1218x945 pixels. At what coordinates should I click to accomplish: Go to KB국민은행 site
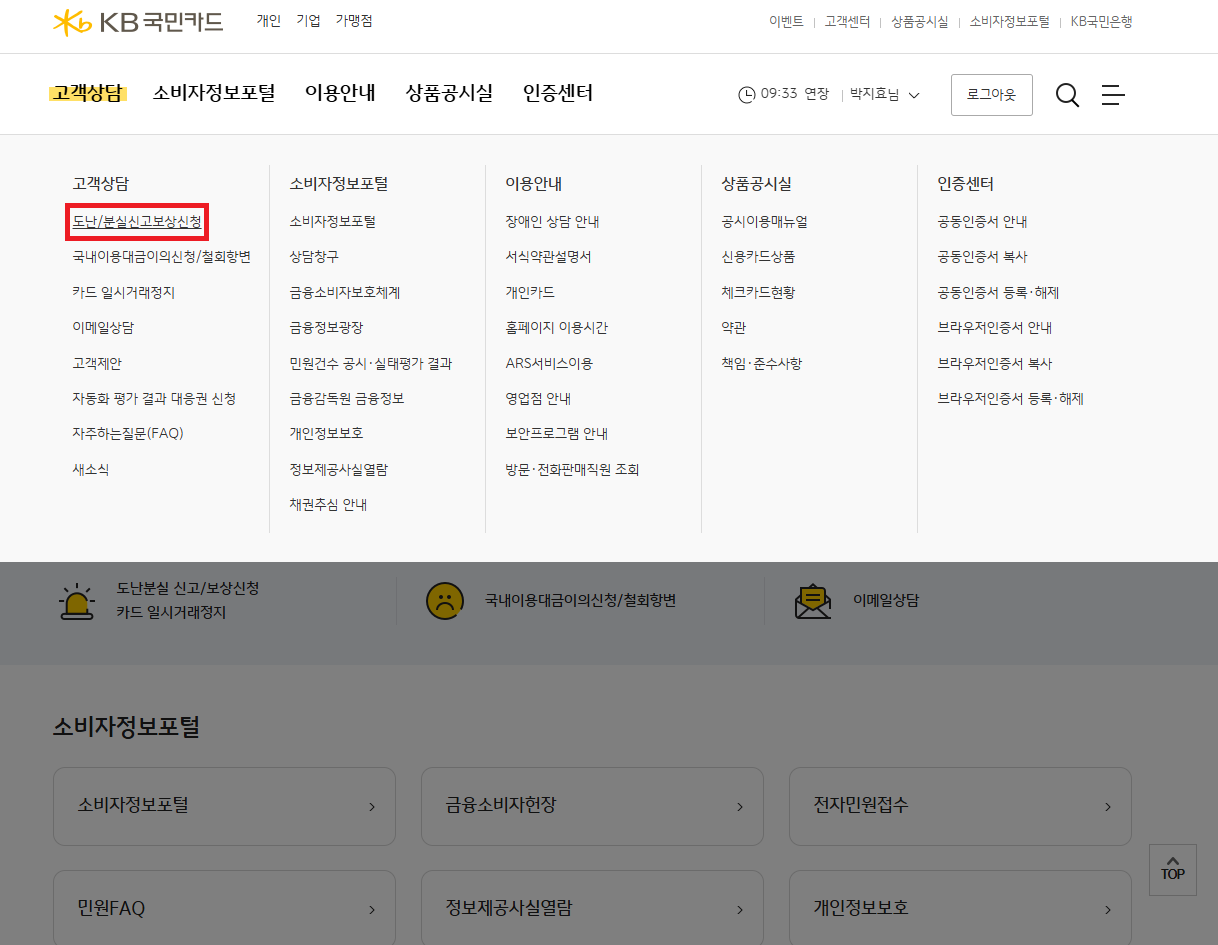point(1101,21)
